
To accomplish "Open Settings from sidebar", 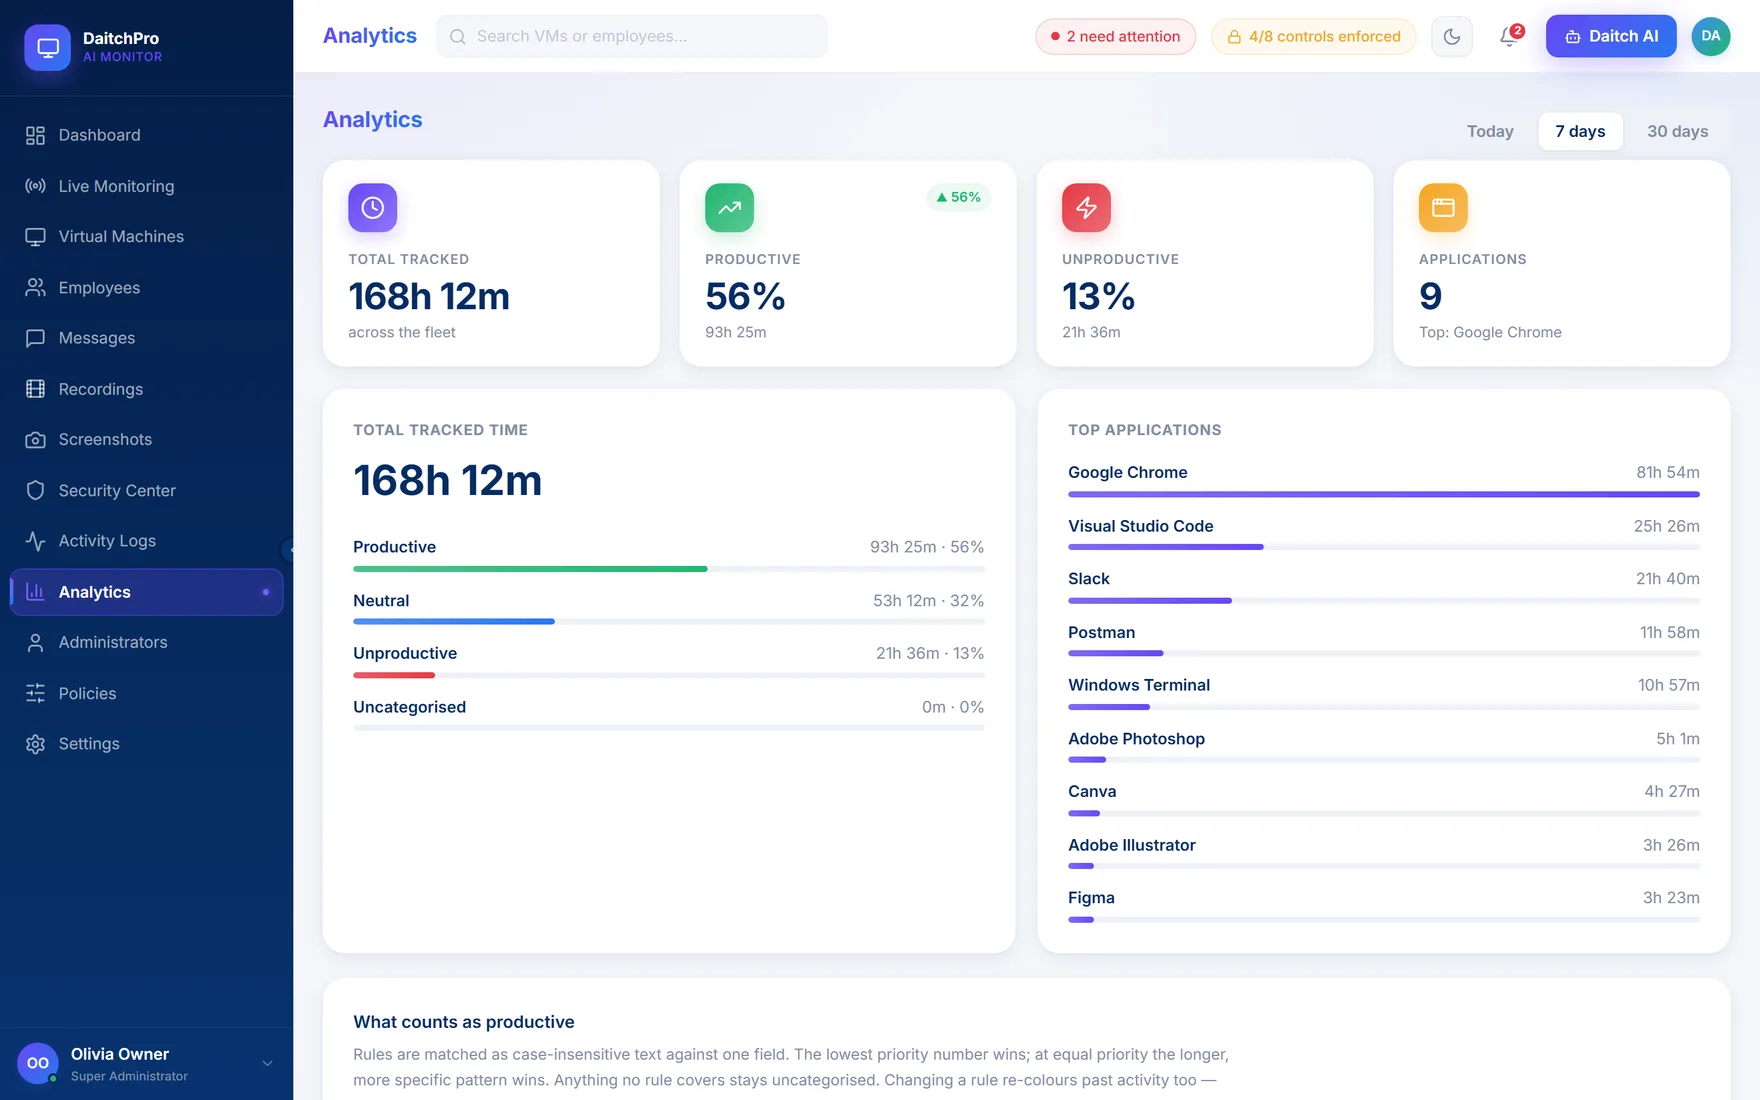I will tap(146, 744).
